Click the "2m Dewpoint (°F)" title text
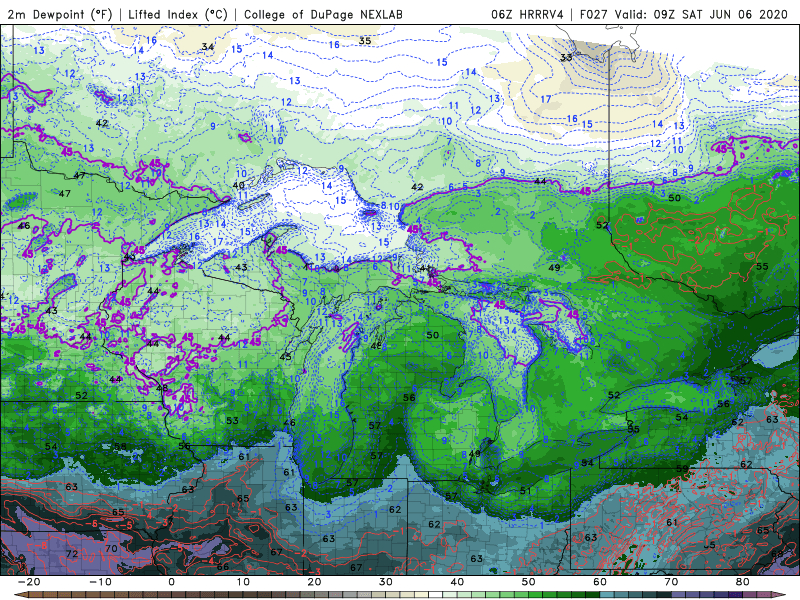 point(59,14)
